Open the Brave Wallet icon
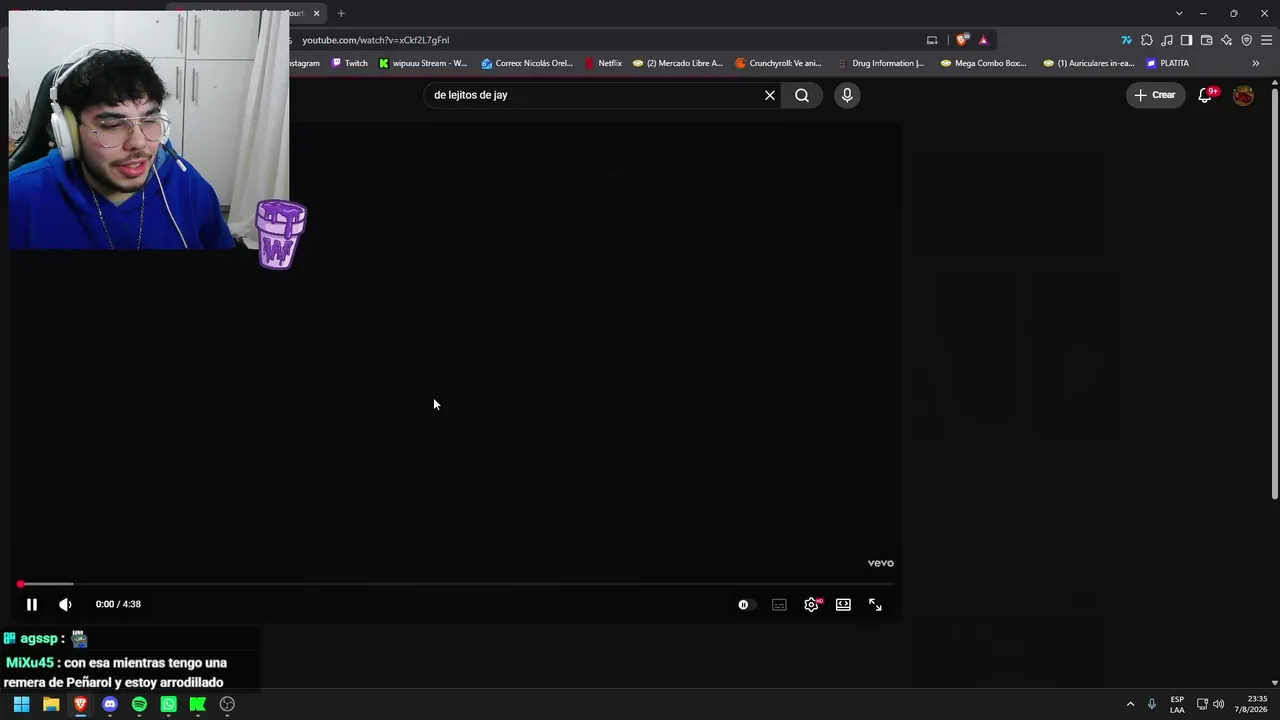 click(x=1206, y=40)
